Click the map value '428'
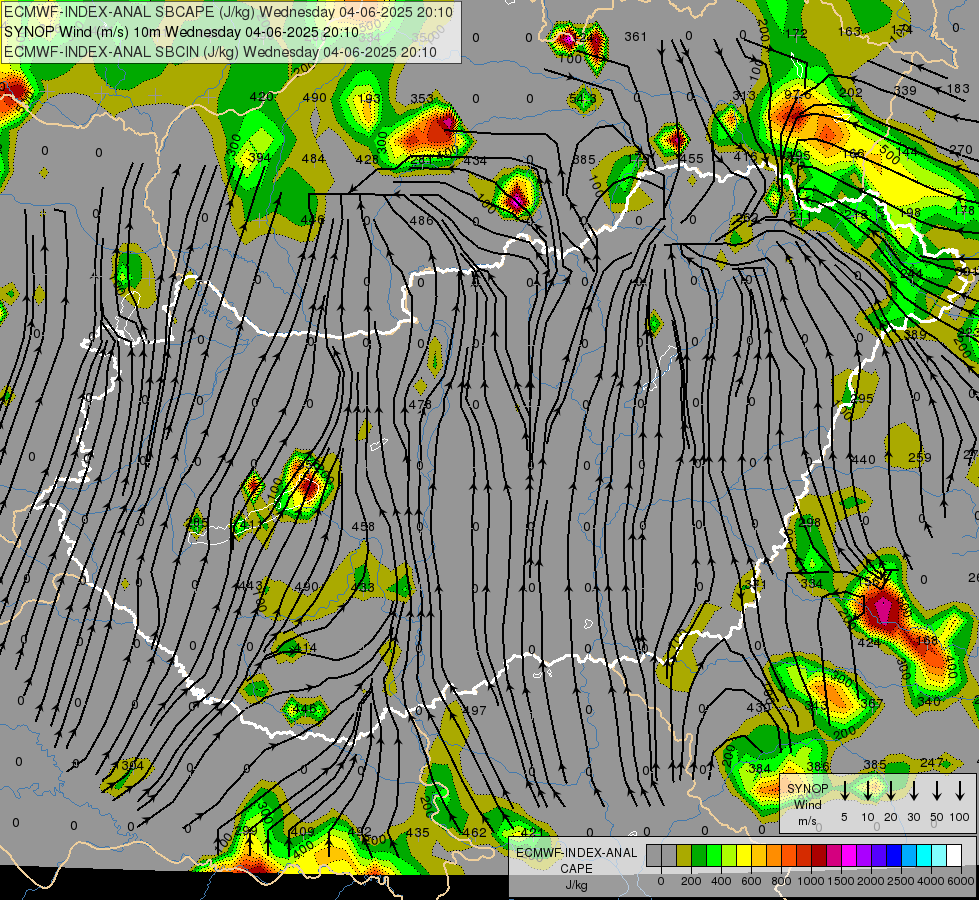 (x=367, y=159)
